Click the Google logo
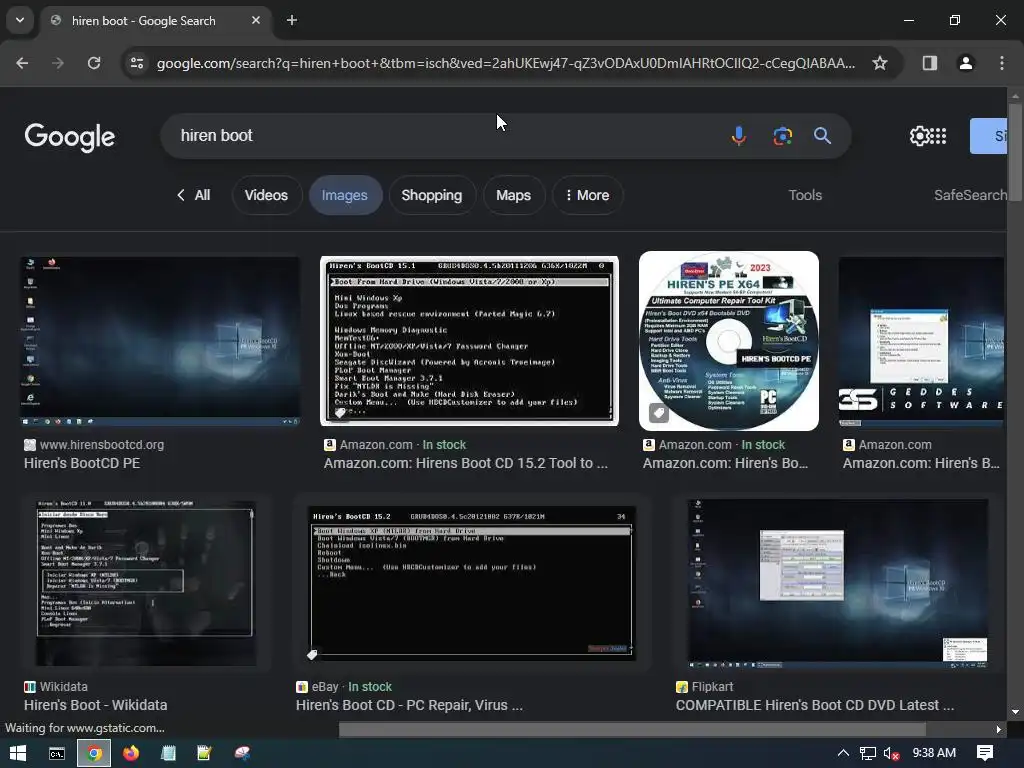This screenshot has height=768, width=1024. click(70, 137)
